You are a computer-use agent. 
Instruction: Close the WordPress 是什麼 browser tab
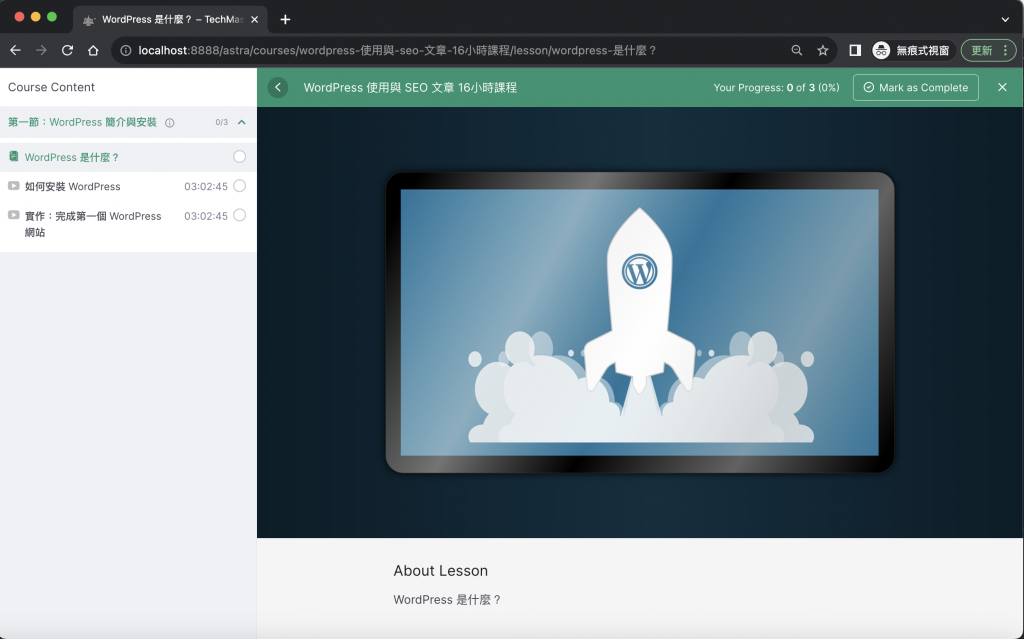tap(255, 20)
